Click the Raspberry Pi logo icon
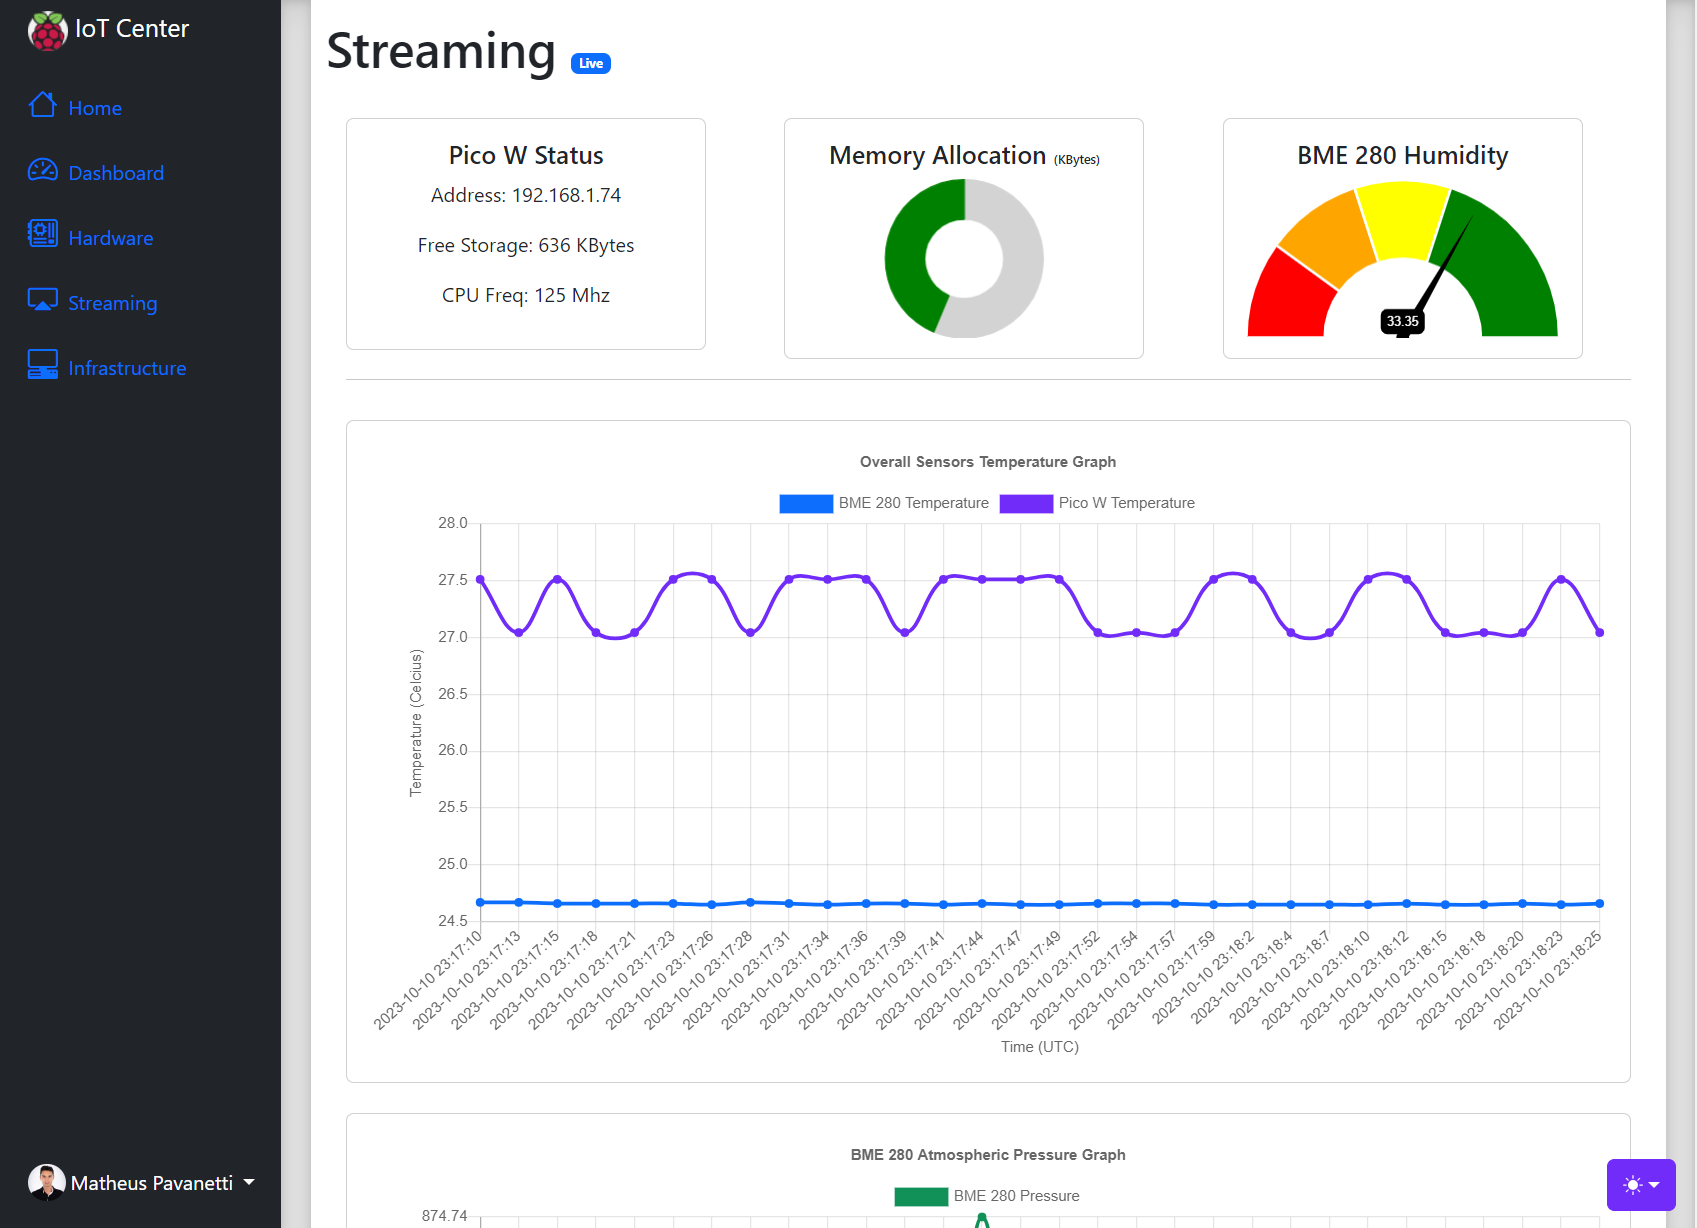The height and width of the screenshot is (1228, 1697). pyautogui.click(x=47, y=30)
